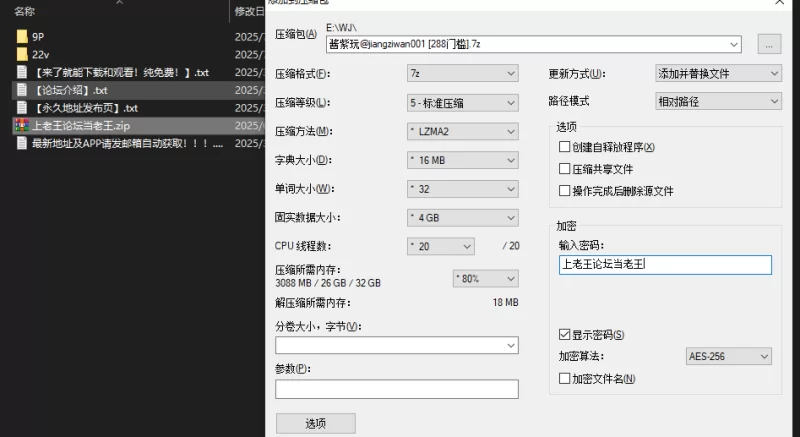The width and height of the screenshot is (800, 437).
Task: Click the 22v folder icon
Action: (x=22, y=55)
